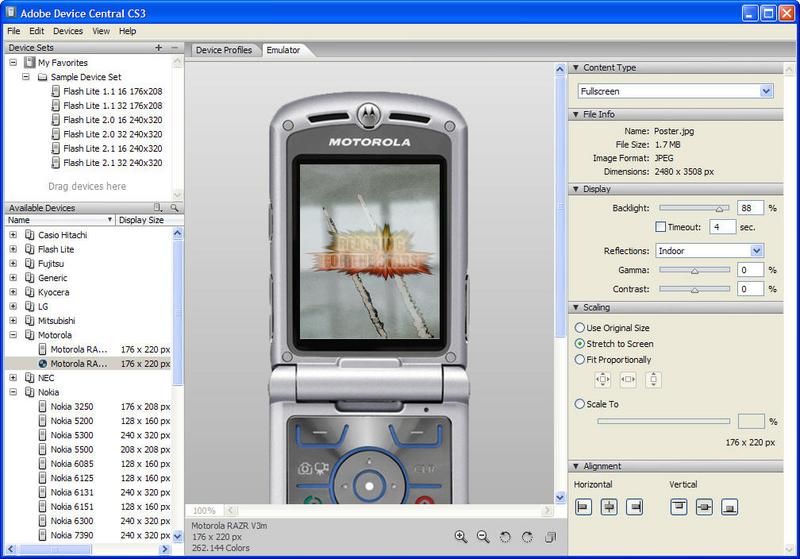The image size is (800, 559).
Task: Rotate device counterclockwise icon
Action: 505,537
